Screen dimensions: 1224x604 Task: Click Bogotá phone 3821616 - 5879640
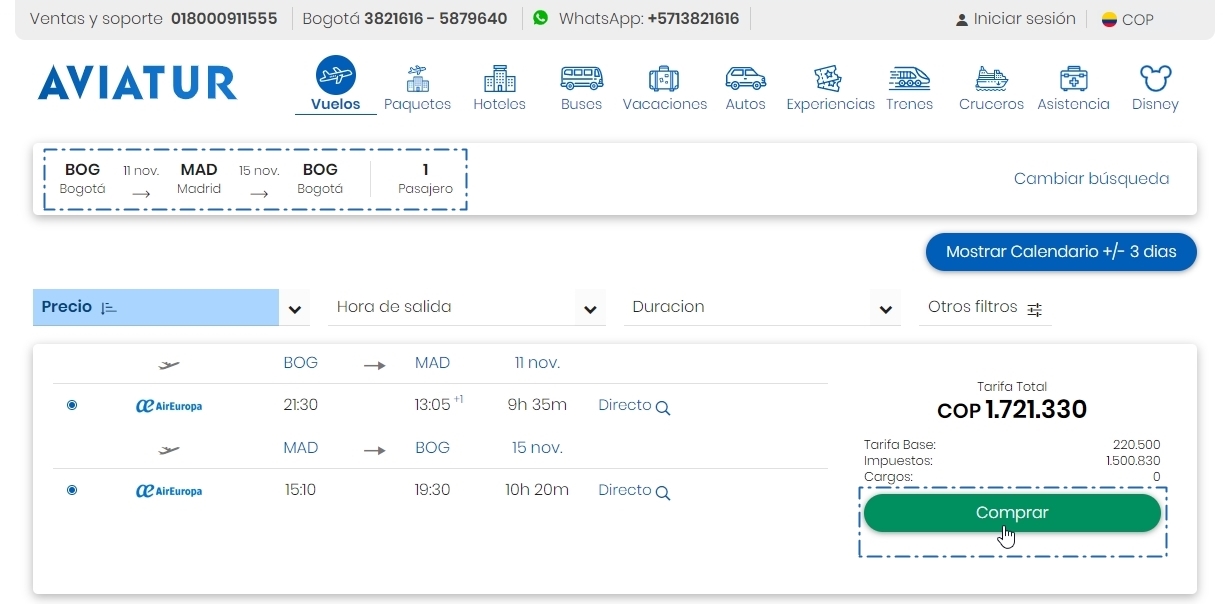click(x=435, y=19)
